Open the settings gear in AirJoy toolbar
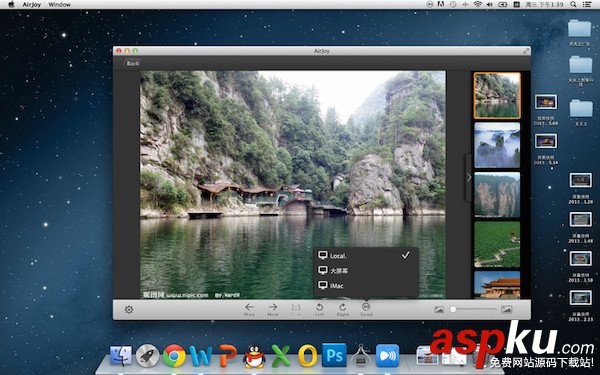Screen dimensions: 600x375 [x=129, y=310]
